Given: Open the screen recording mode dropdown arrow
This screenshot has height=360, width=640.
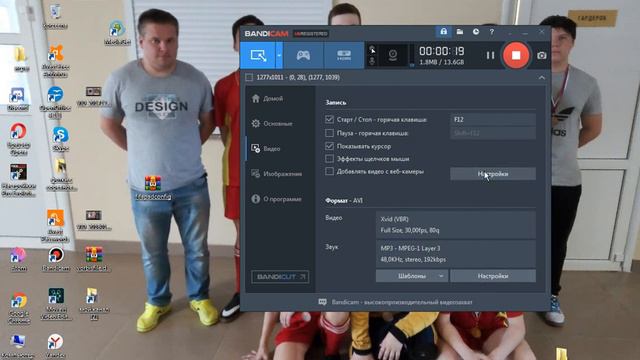Looking at the screenshot, I should [280, 55].
